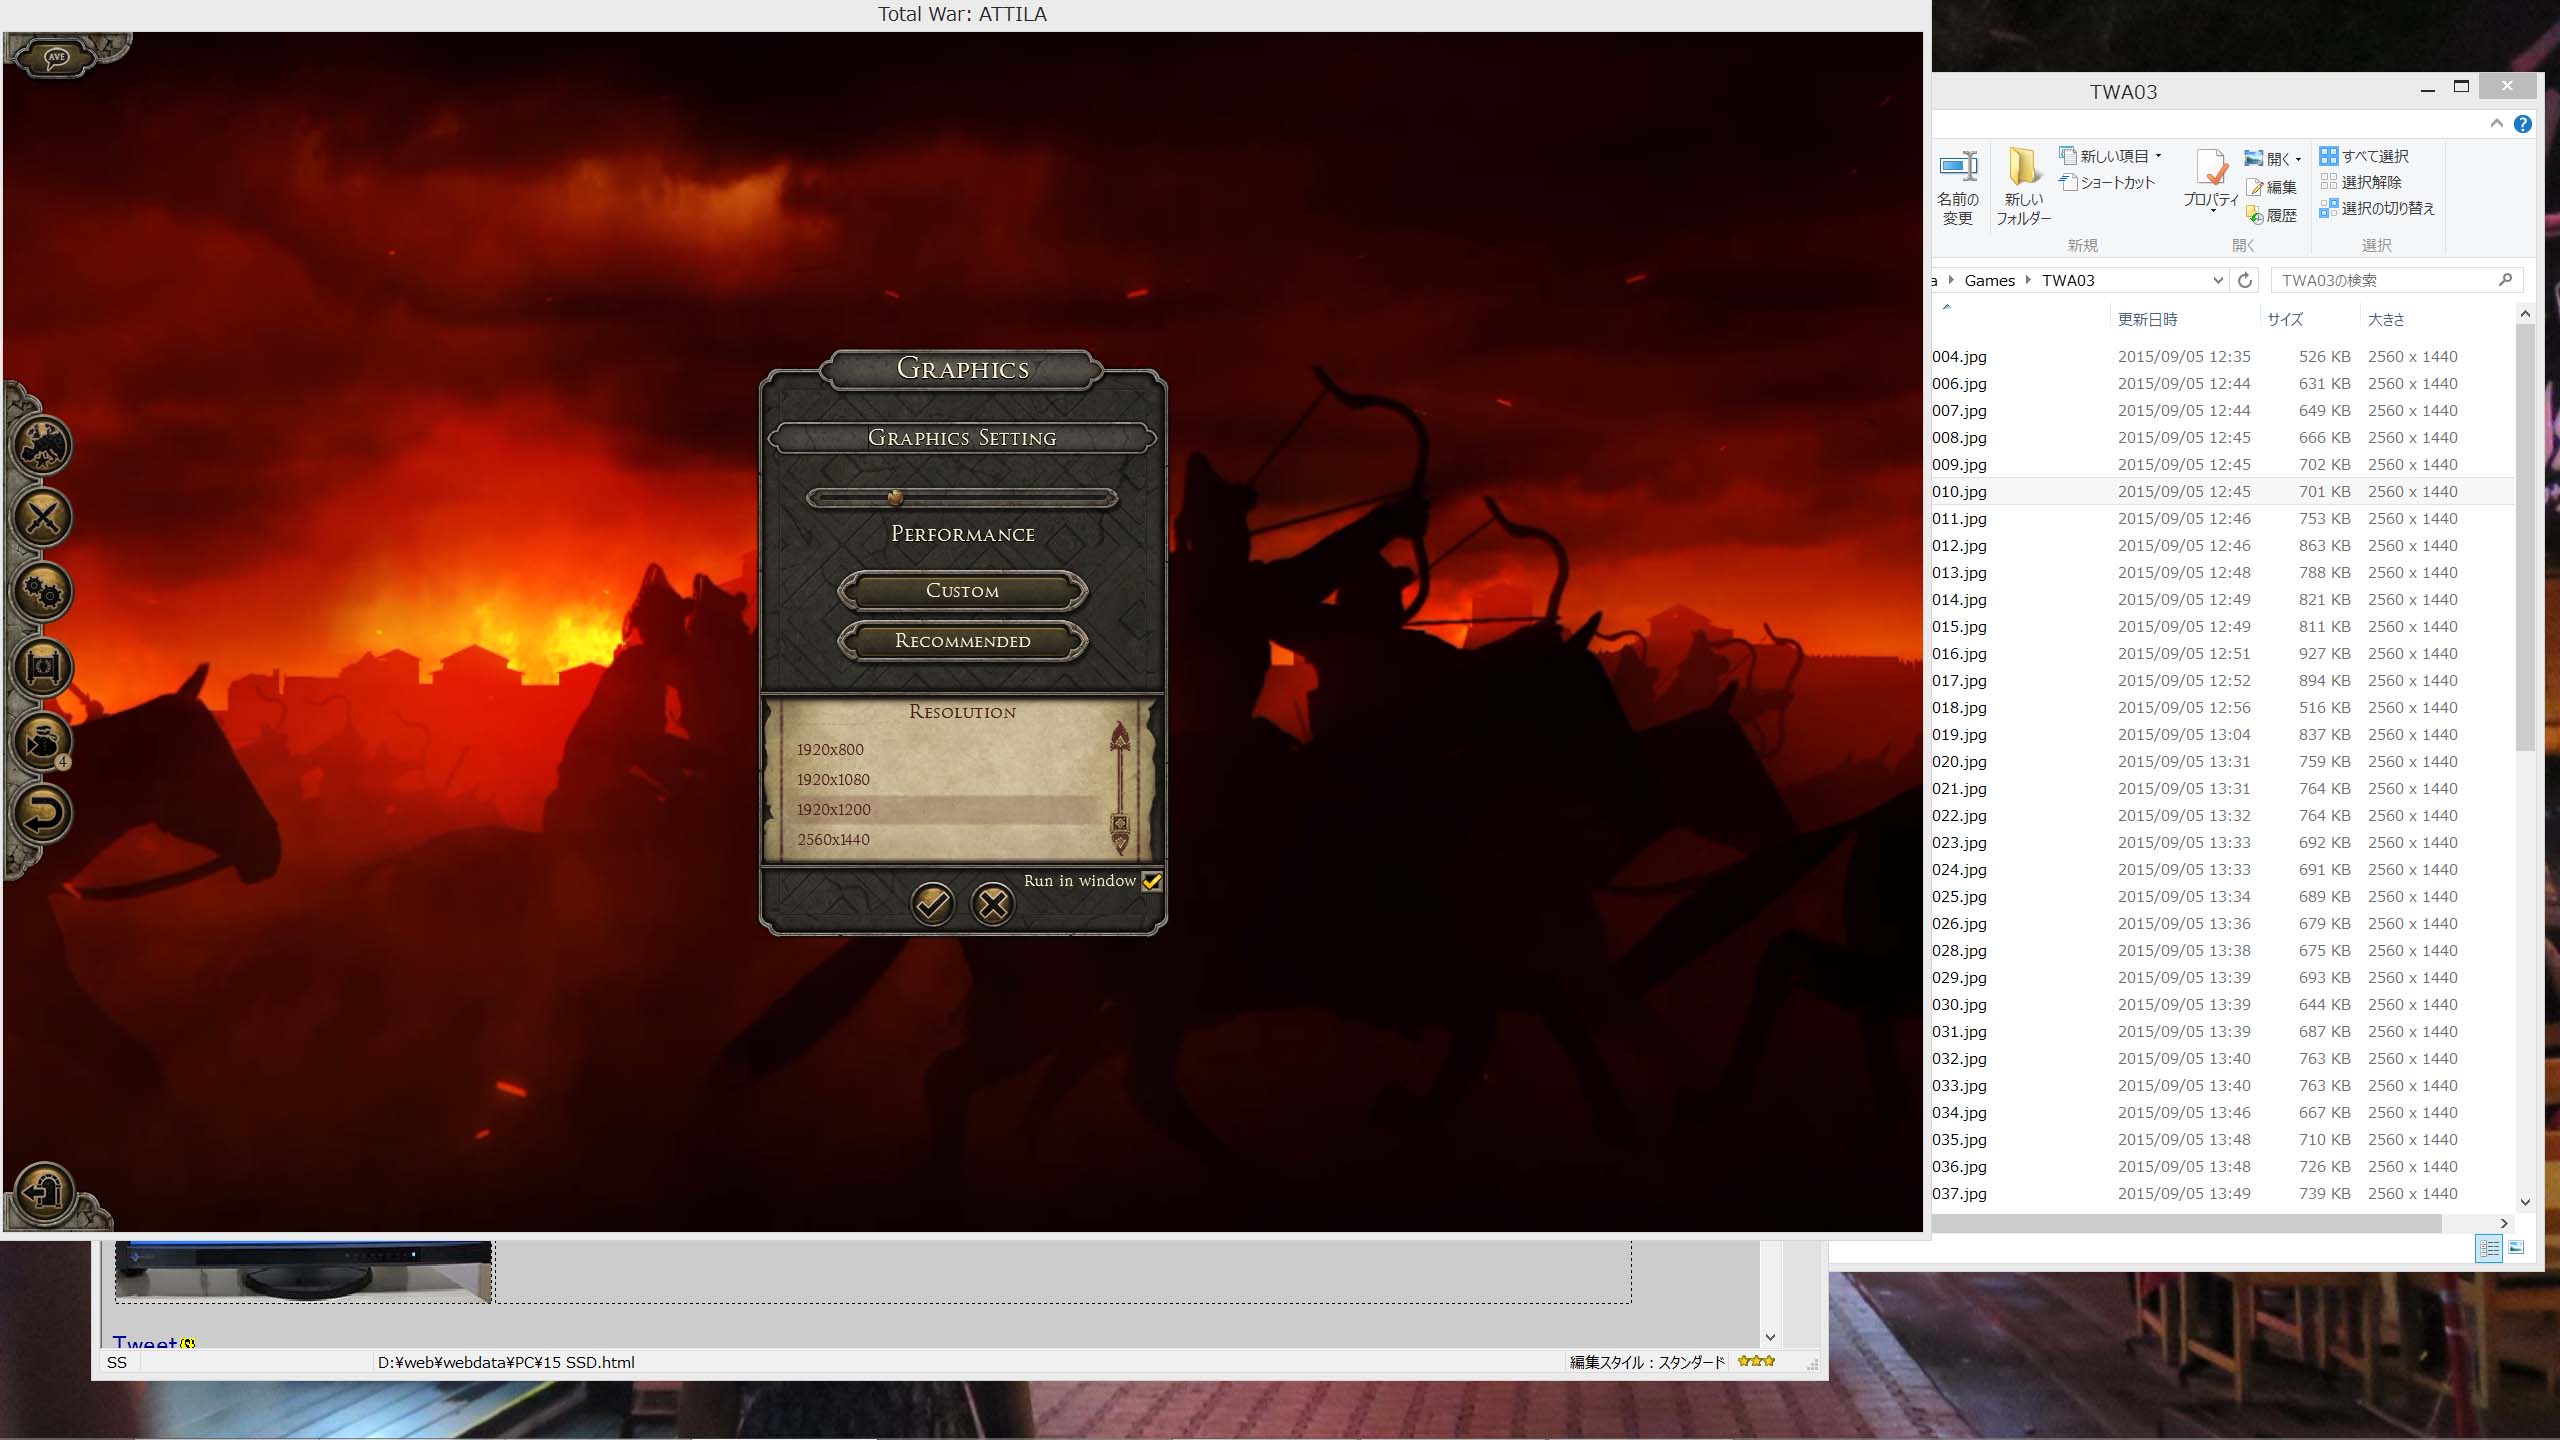
Task: Sort by the 更新日時 column header
Action: coord(2147,320)
